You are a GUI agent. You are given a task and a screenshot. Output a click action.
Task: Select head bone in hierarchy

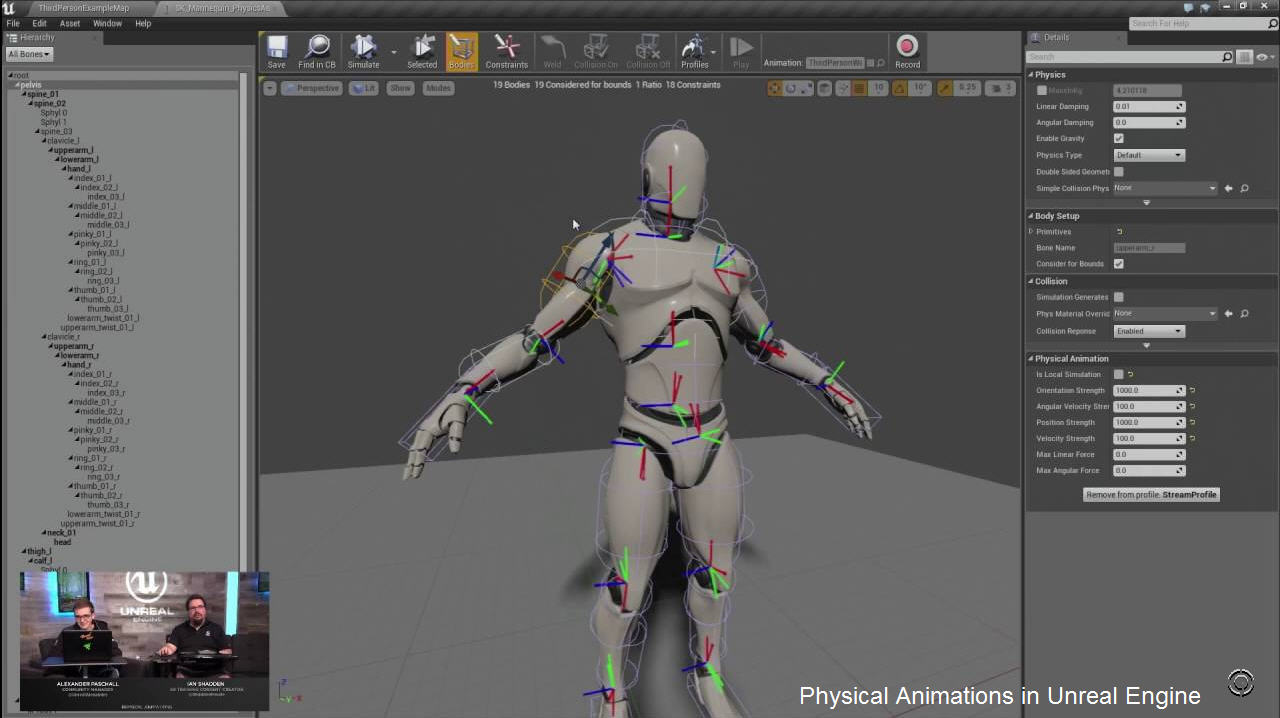coord(62,542)
